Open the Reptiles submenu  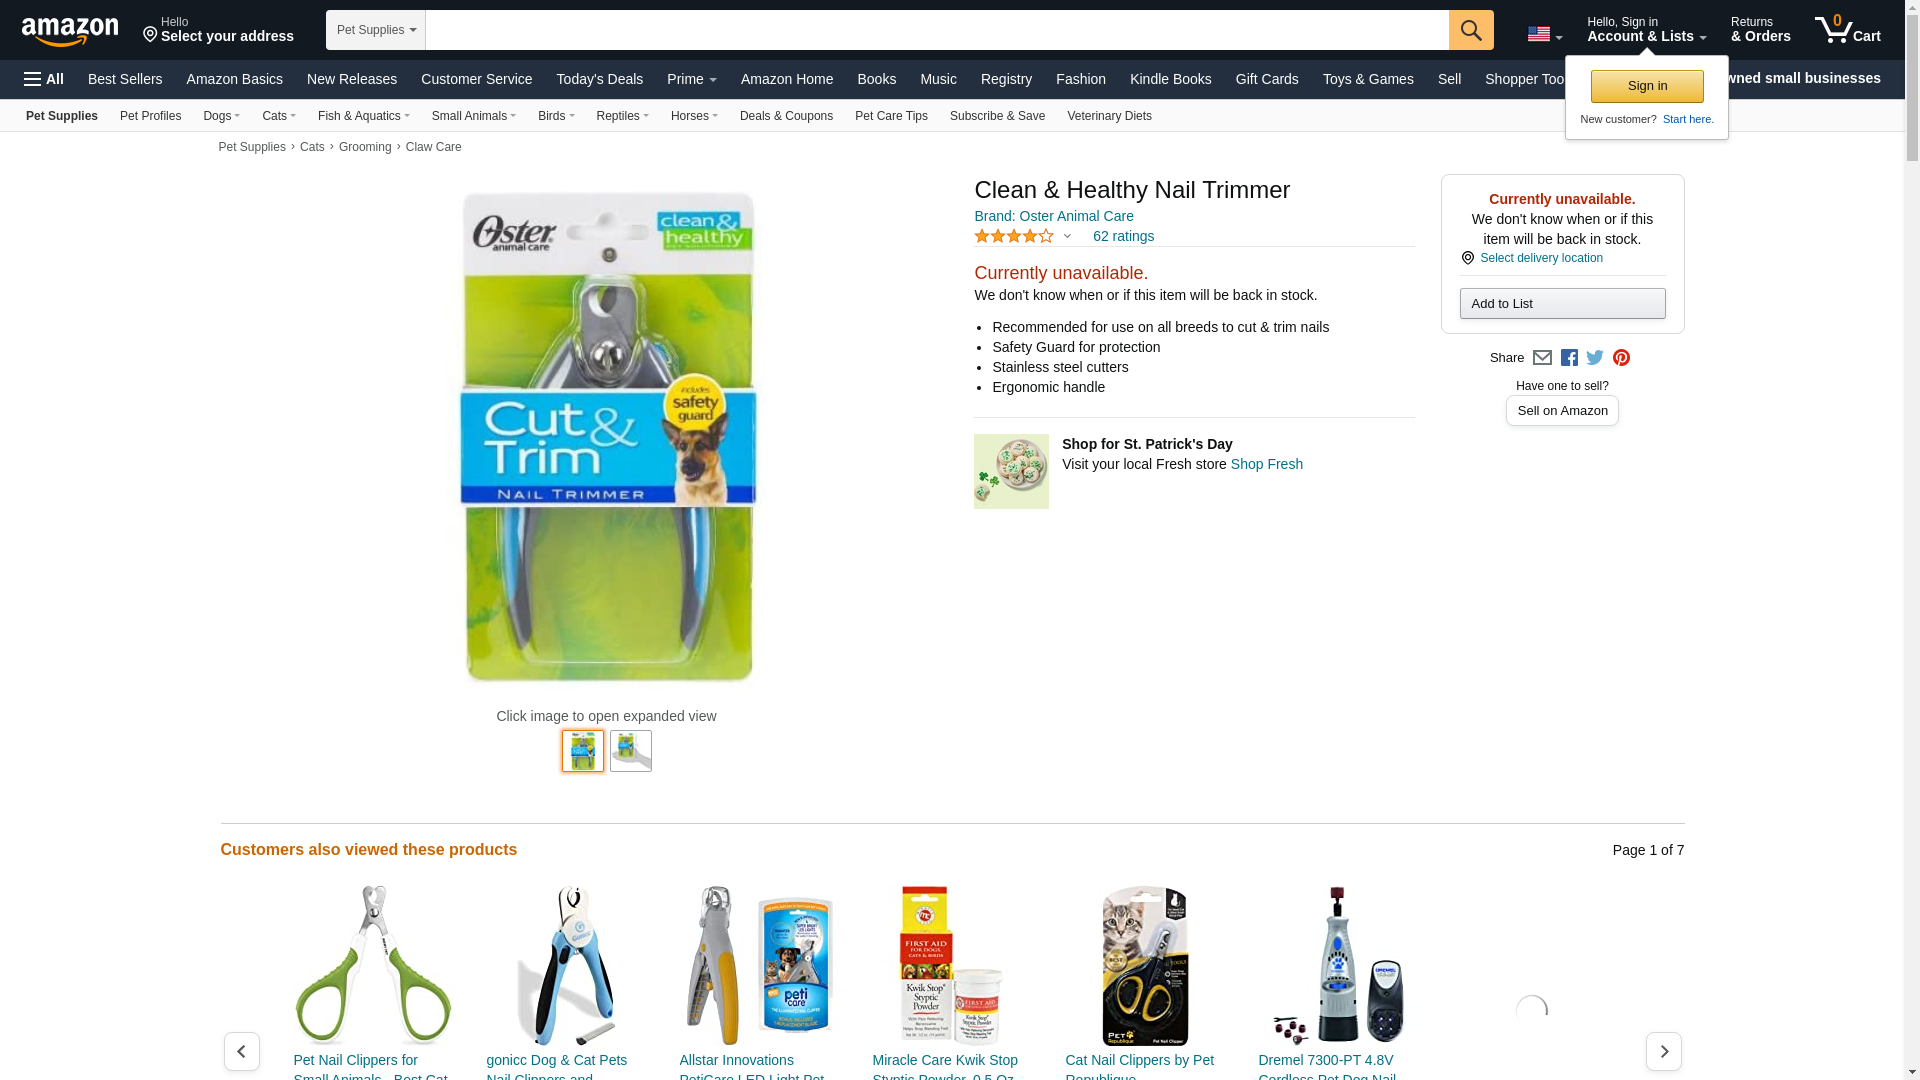pyautogui.click(x=622, y=116)
